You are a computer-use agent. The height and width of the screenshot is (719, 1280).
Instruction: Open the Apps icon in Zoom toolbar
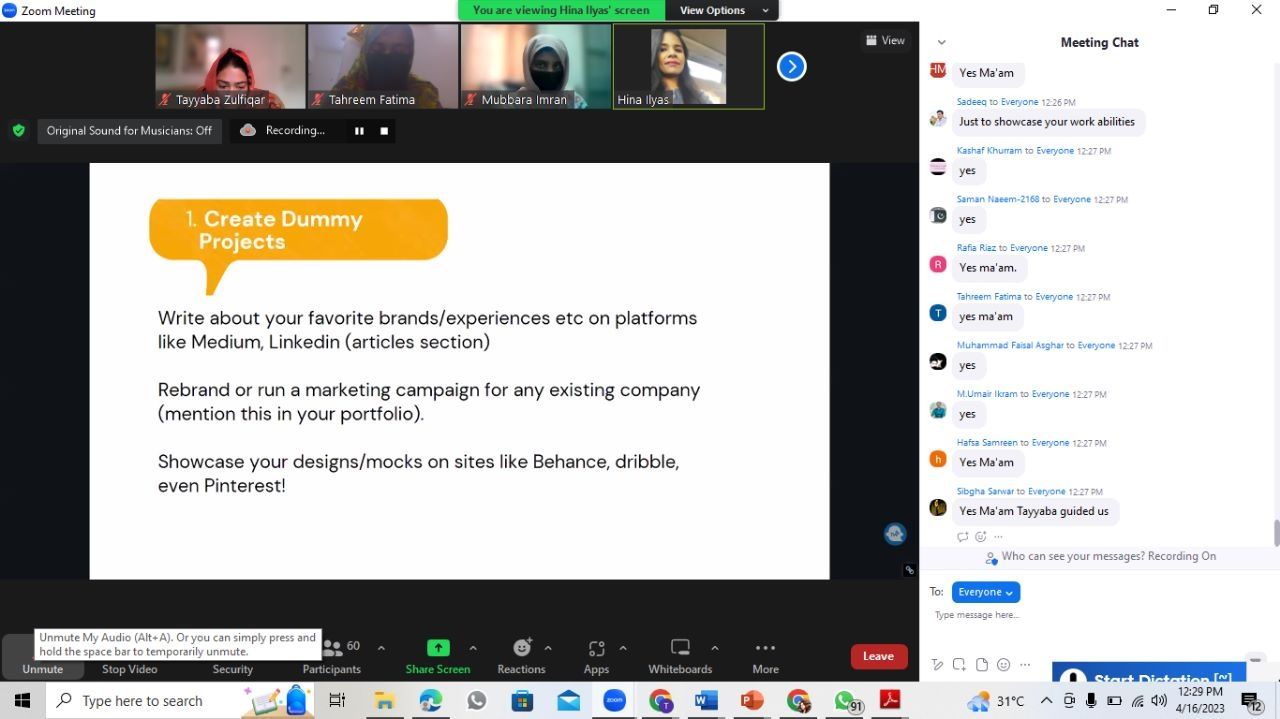(x=596, y=649)
